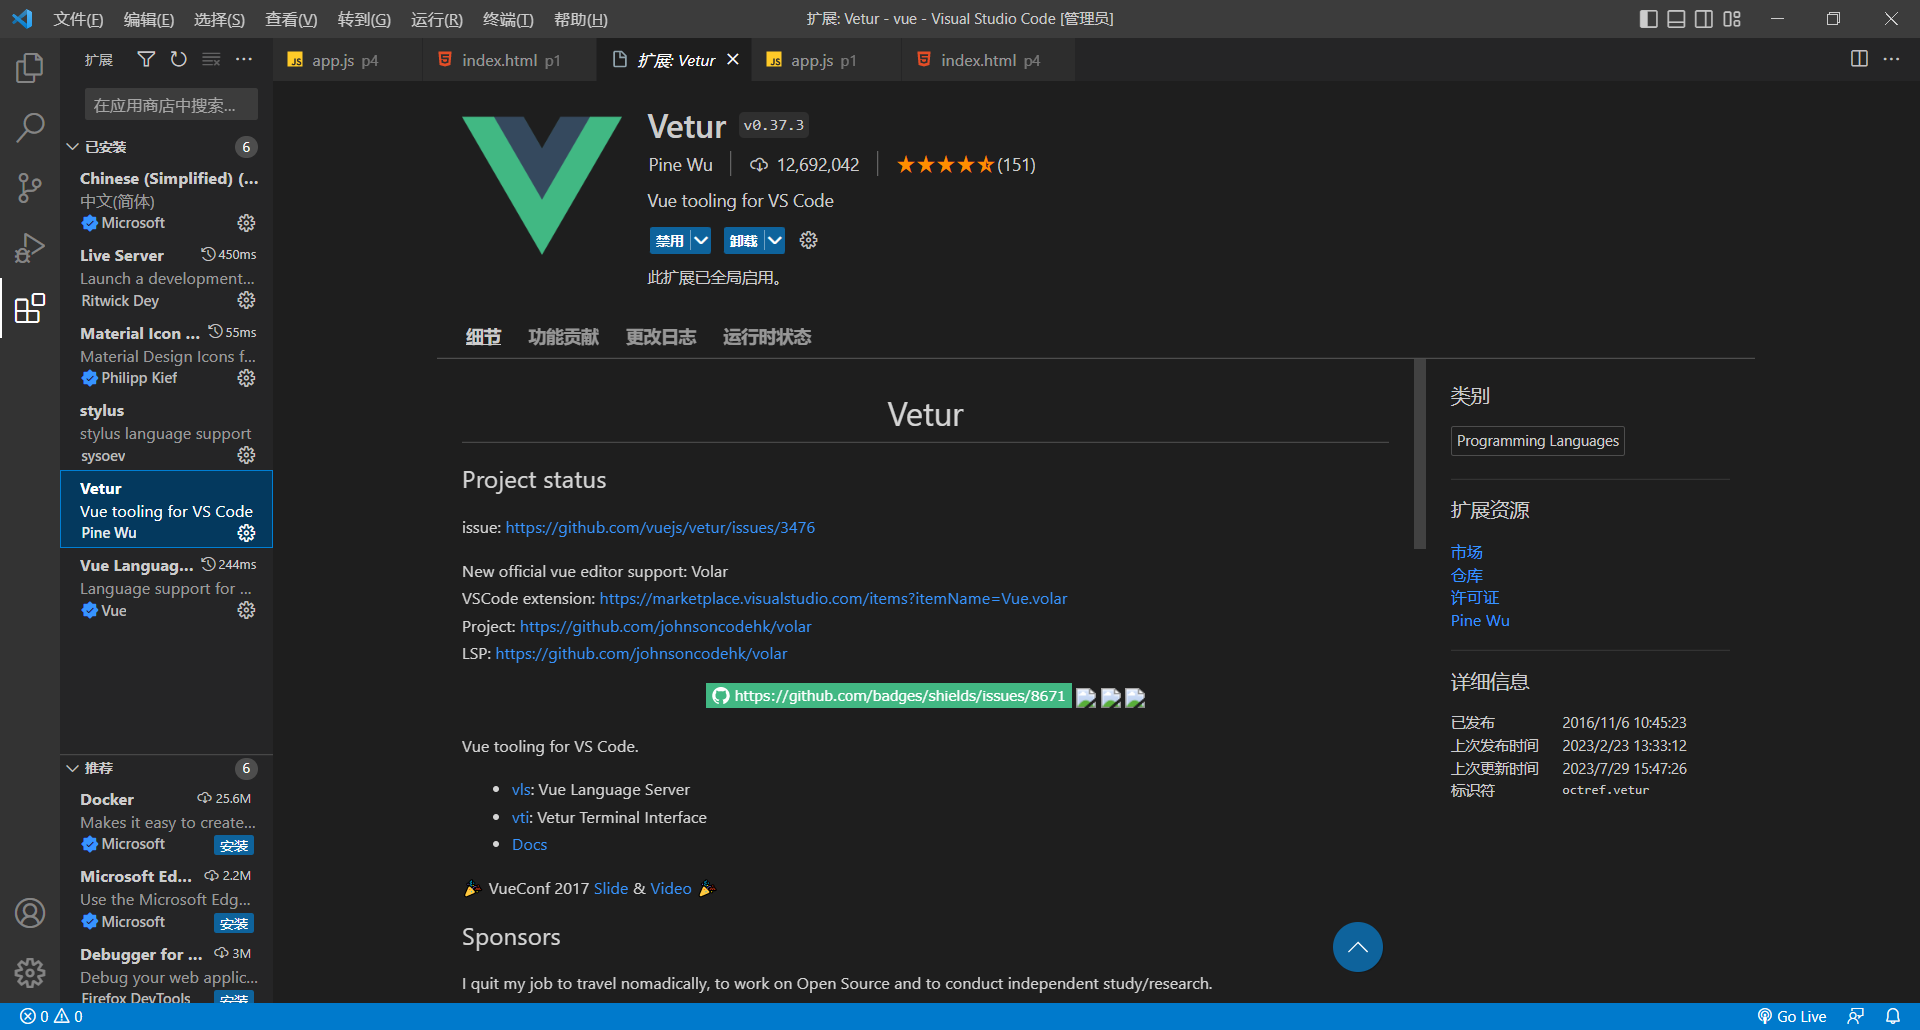Switch to the 功能贡献 tab
Screen dimensions: 1920x1030
coord(563,337)
